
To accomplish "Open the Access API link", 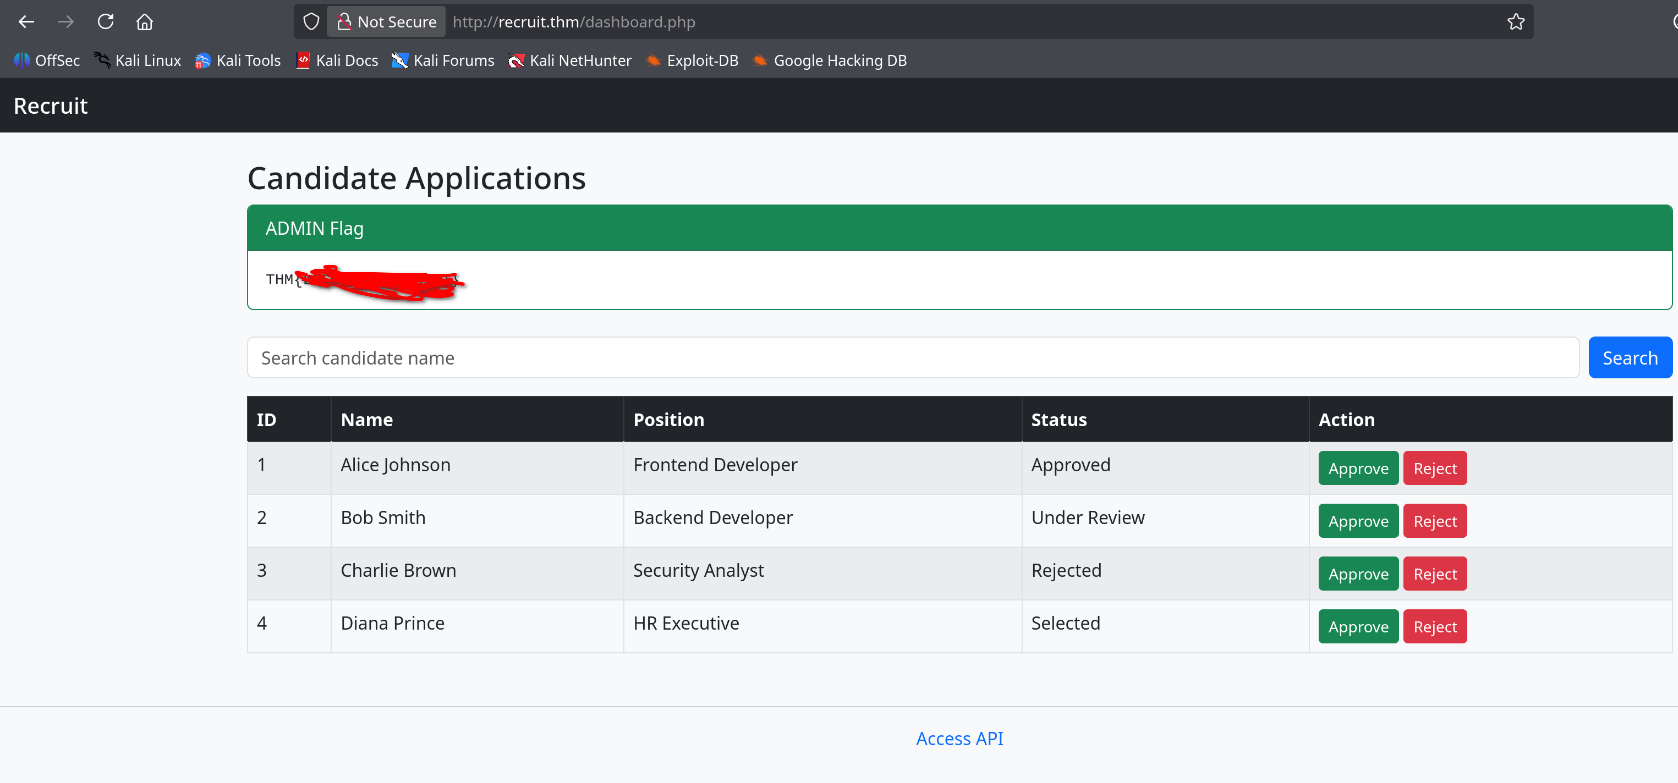I will [x=960, y=739].
